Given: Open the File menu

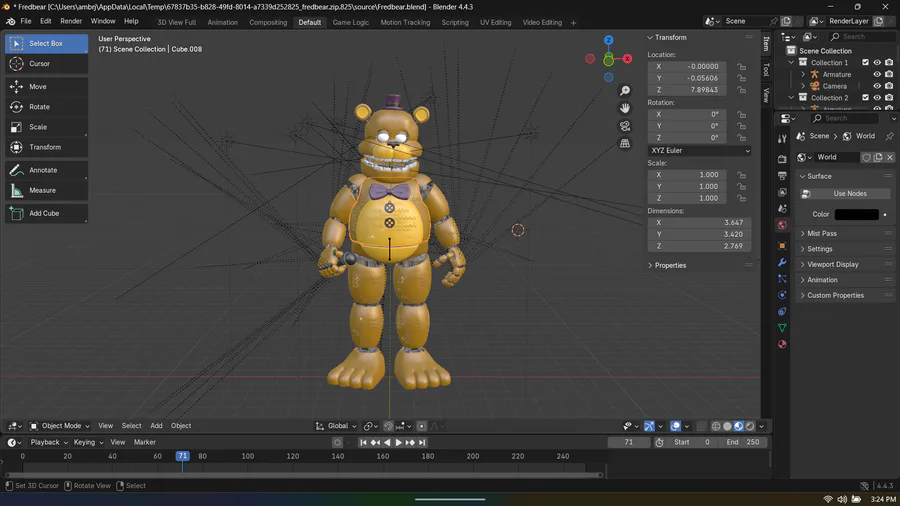Looking at the screenshot, I should [x=26, y=21].
